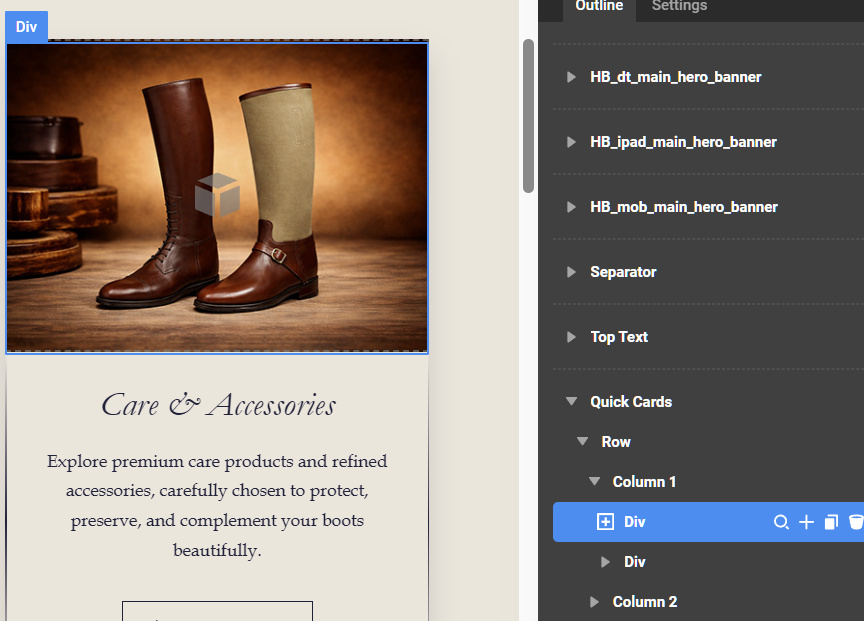
Task: Delete the selected Div with the trash icon
Action: pyautogui.click(x=855, y=522)
